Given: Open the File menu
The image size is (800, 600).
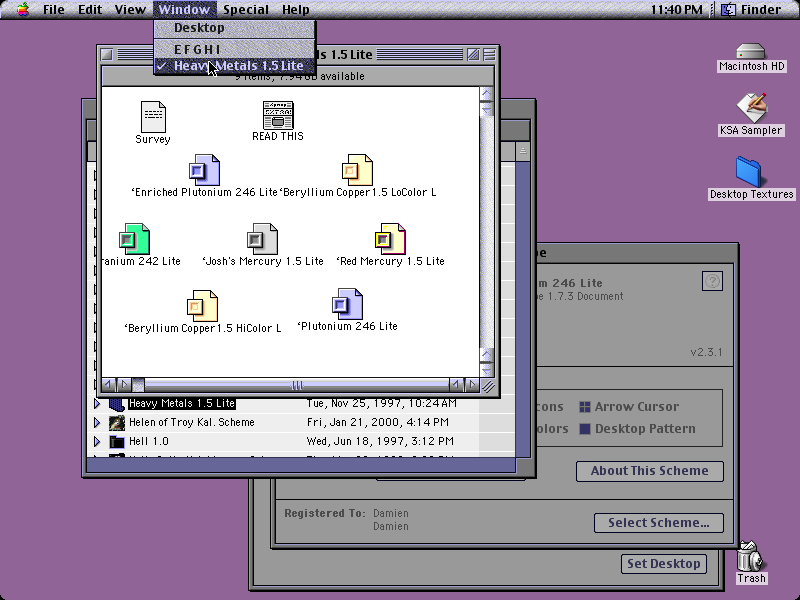Looking at the screenshot, I should pyautogui.click(x=54, y=9).
